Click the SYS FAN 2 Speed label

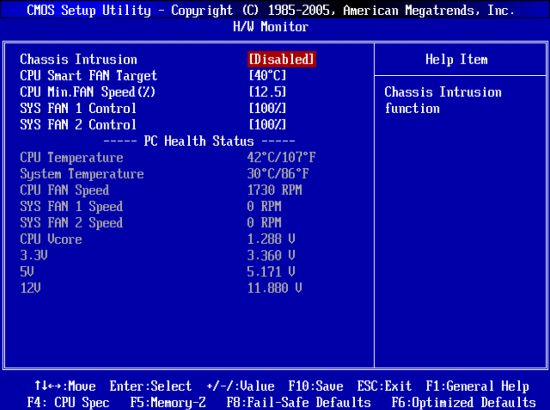click(71, 223)
